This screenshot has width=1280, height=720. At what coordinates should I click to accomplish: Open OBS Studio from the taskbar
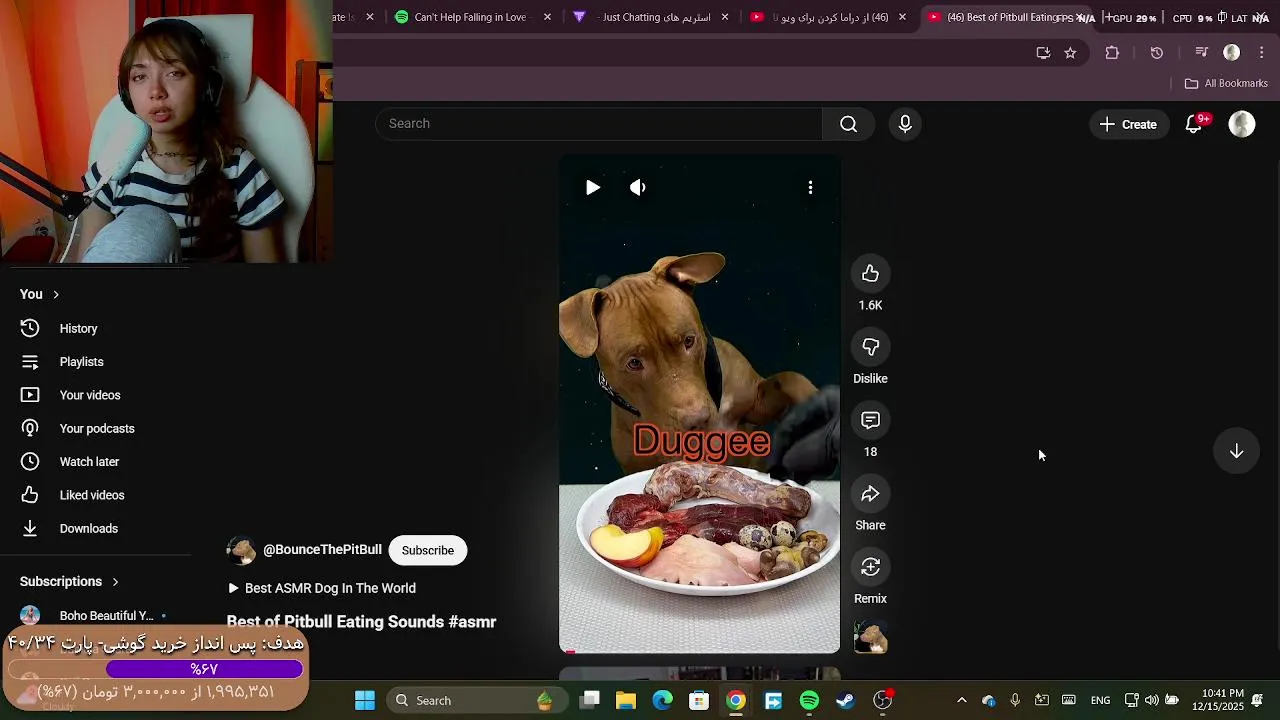tap(882, 701)
